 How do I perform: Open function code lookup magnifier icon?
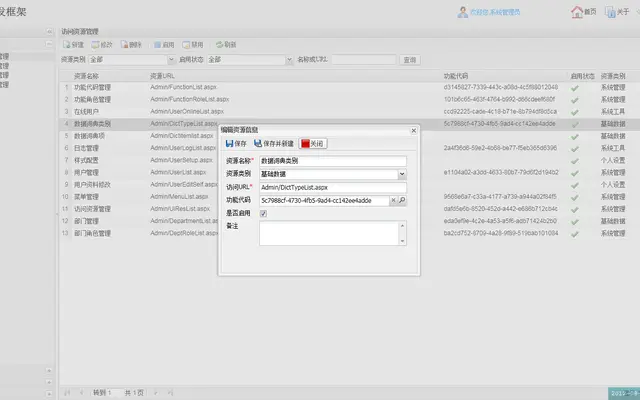point(402,200)
